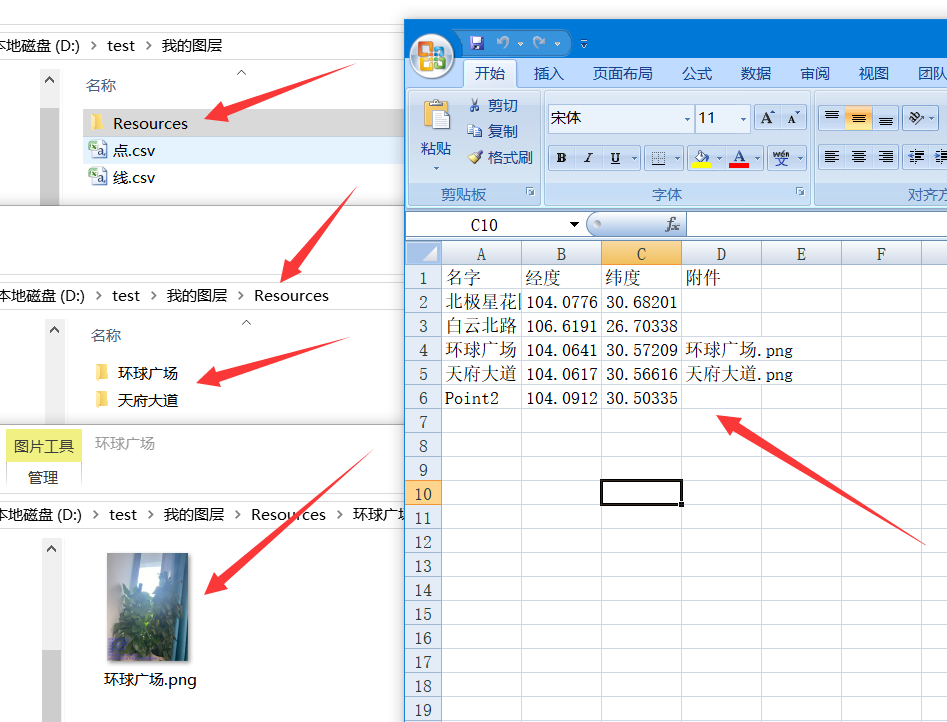Screen dimensions: 947x722
Task: Click the Name Box showing C10
Action: pyautogui.click(x=484, y=225)
